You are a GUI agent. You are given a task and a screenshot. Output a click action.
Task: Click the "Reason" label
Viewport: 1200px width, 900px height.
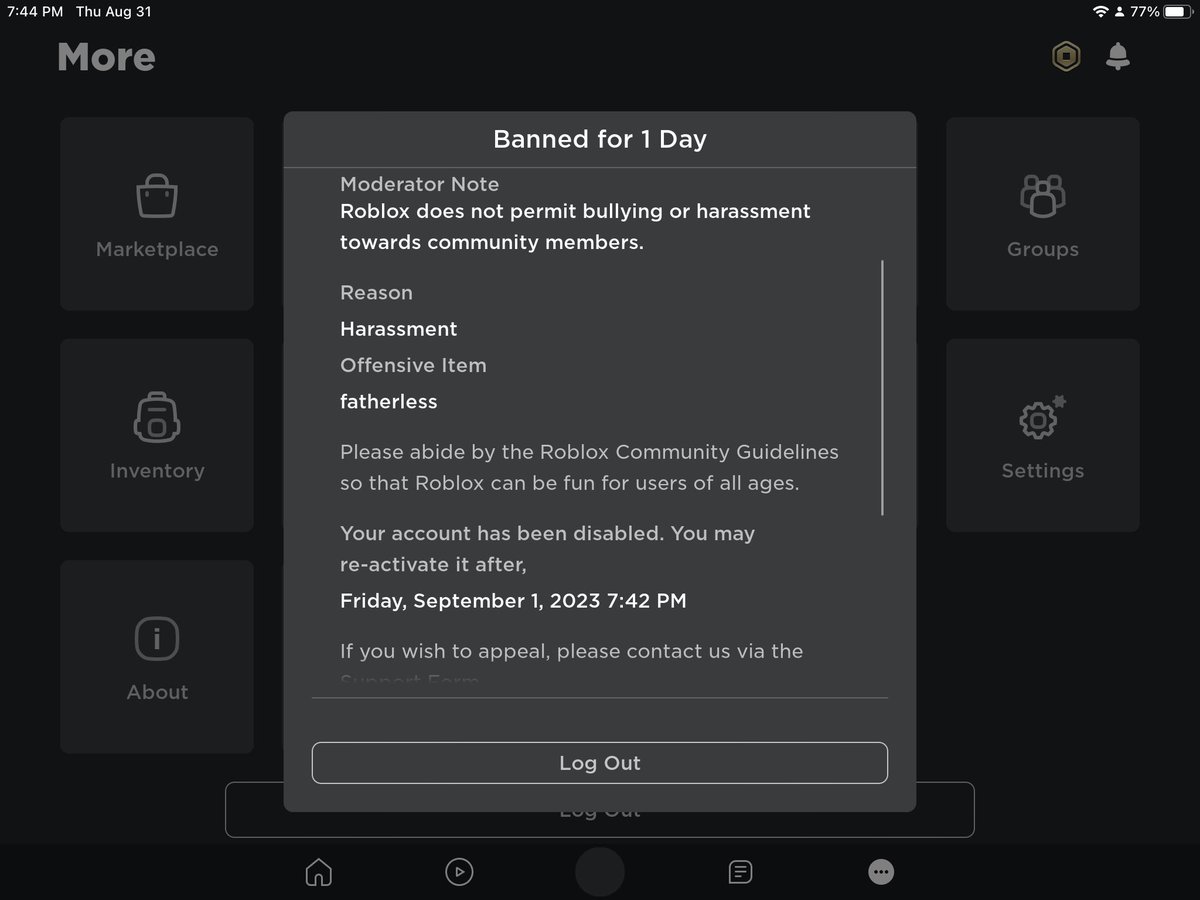(376, 293)
